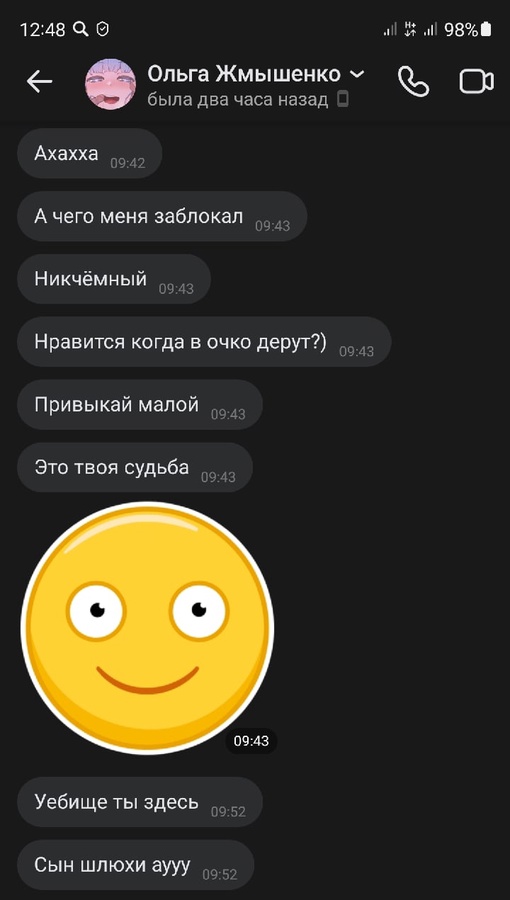
Task: Select the message "Ахахха"
Action: [x=89, y=153]
